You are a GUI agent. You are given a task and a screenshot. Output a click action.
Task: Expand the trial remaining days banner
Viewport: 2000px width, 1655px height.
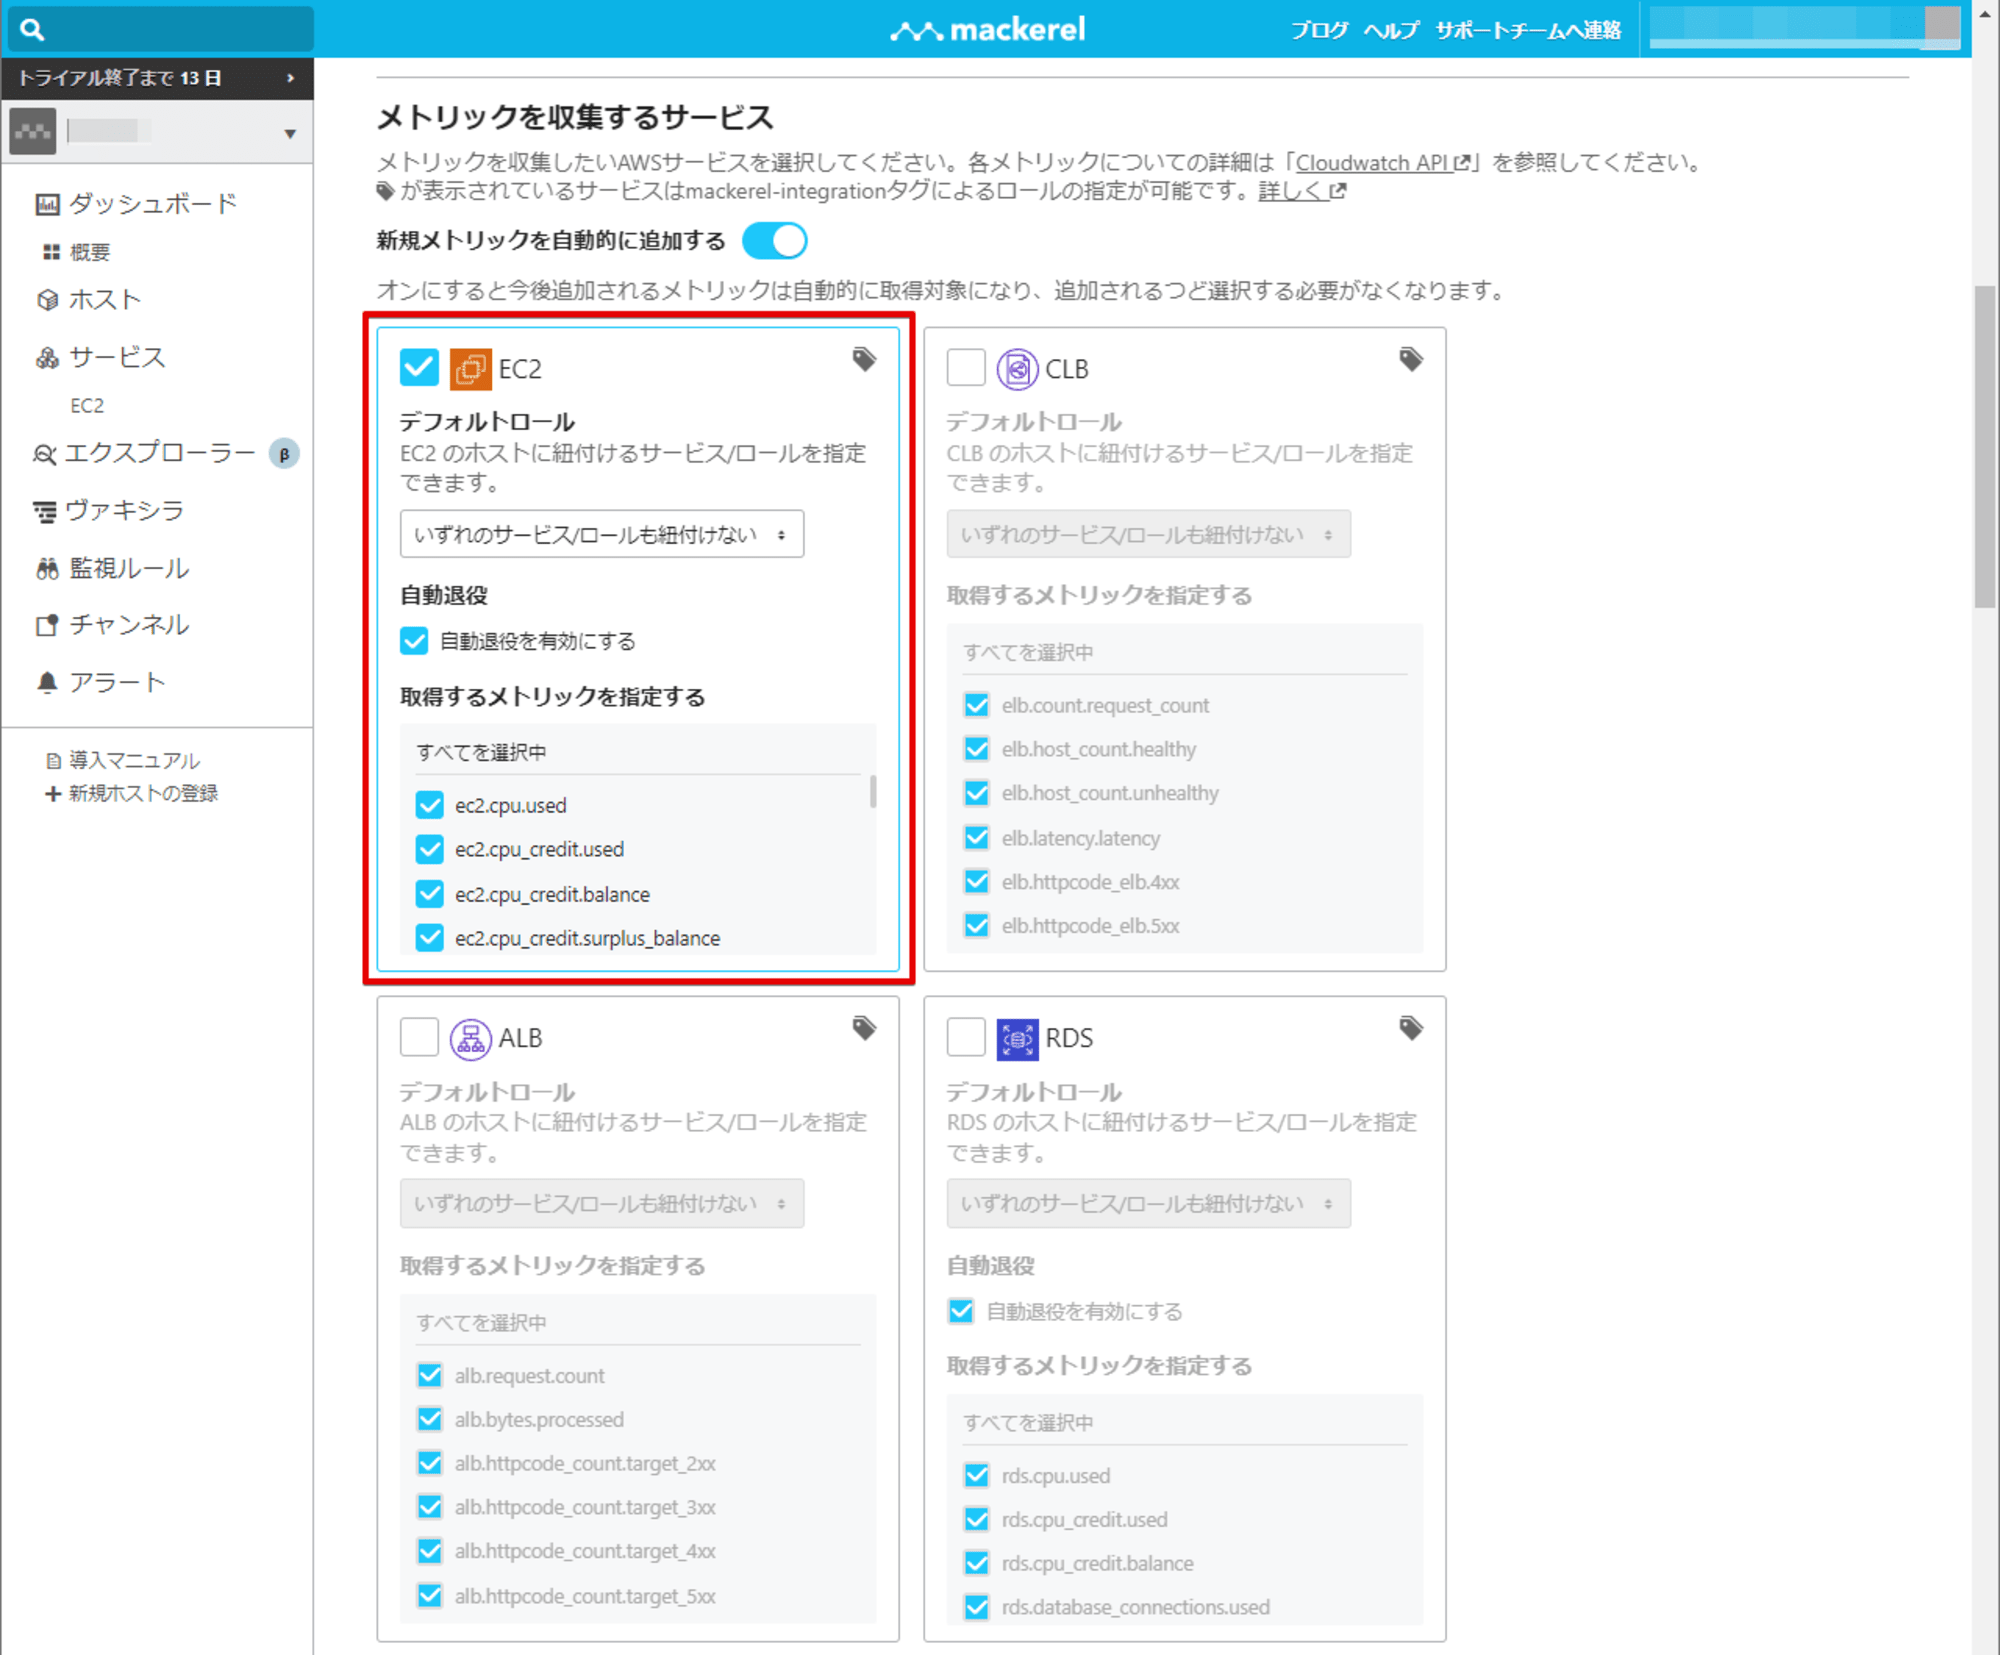[157, 78]
